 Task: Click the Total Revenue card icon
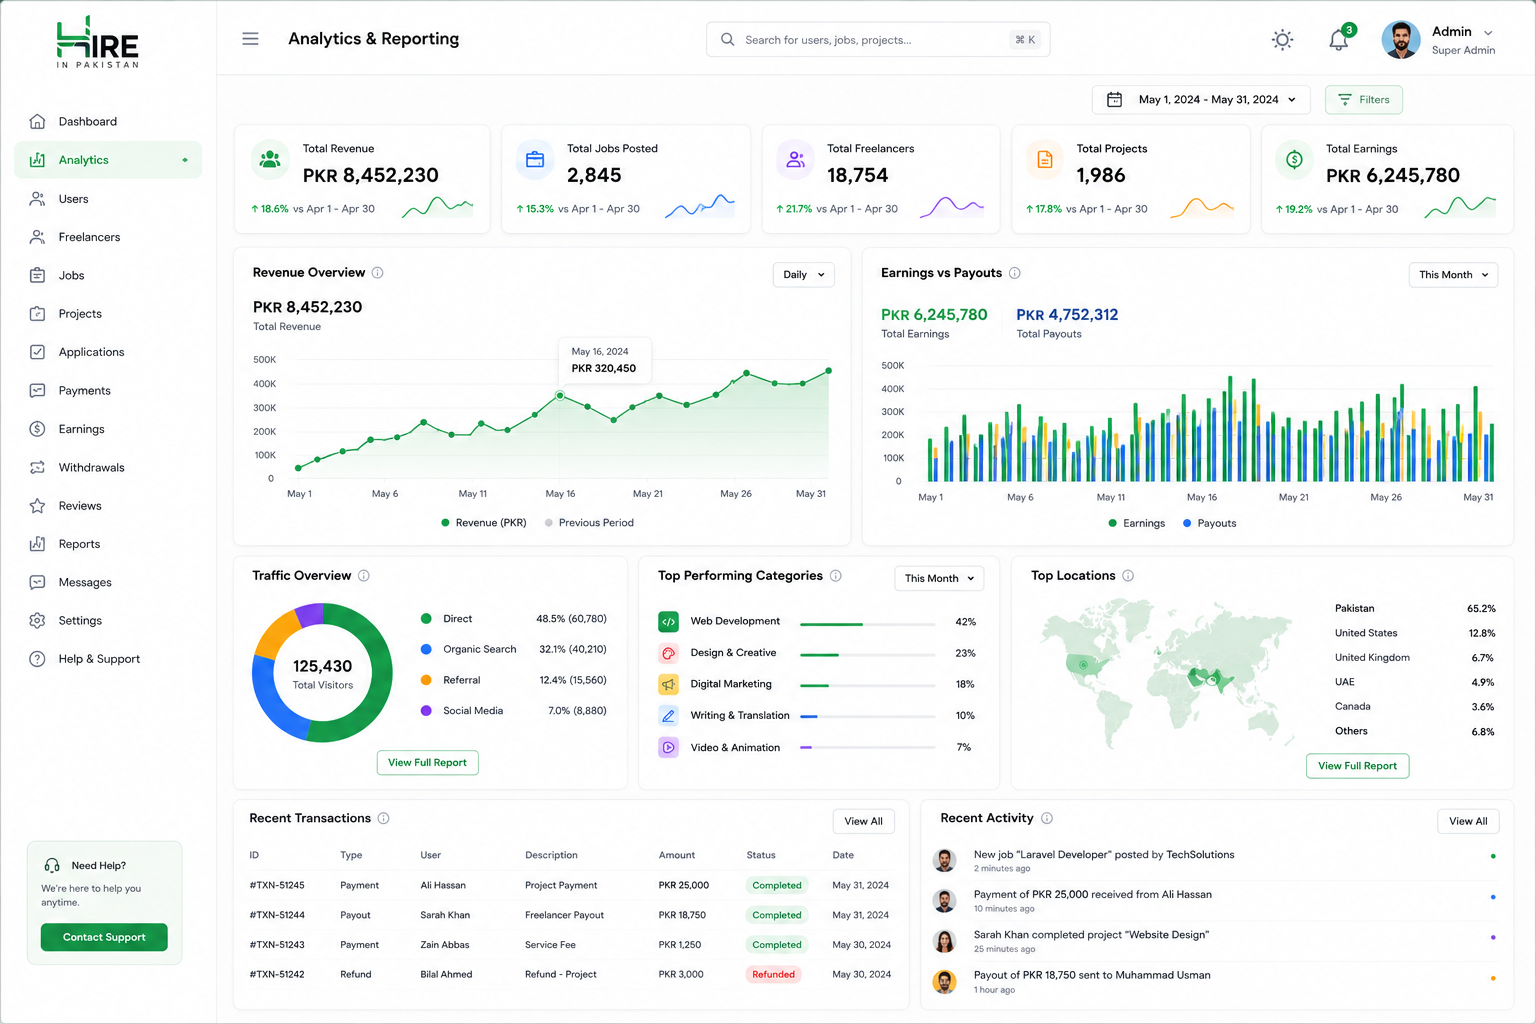[x=269, y=159]
